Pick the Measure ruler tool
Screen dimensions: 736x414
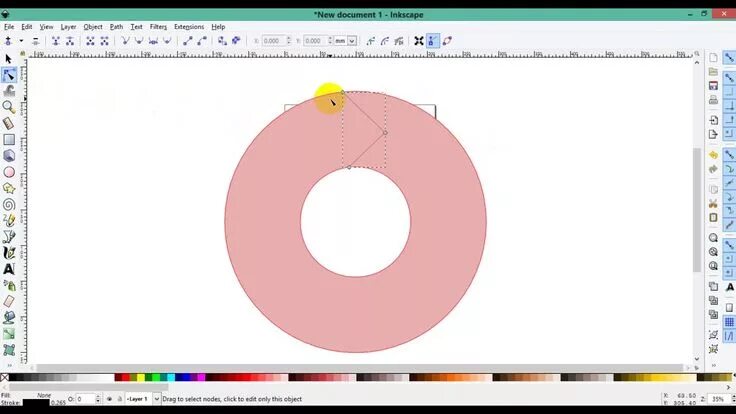point(8,123)
